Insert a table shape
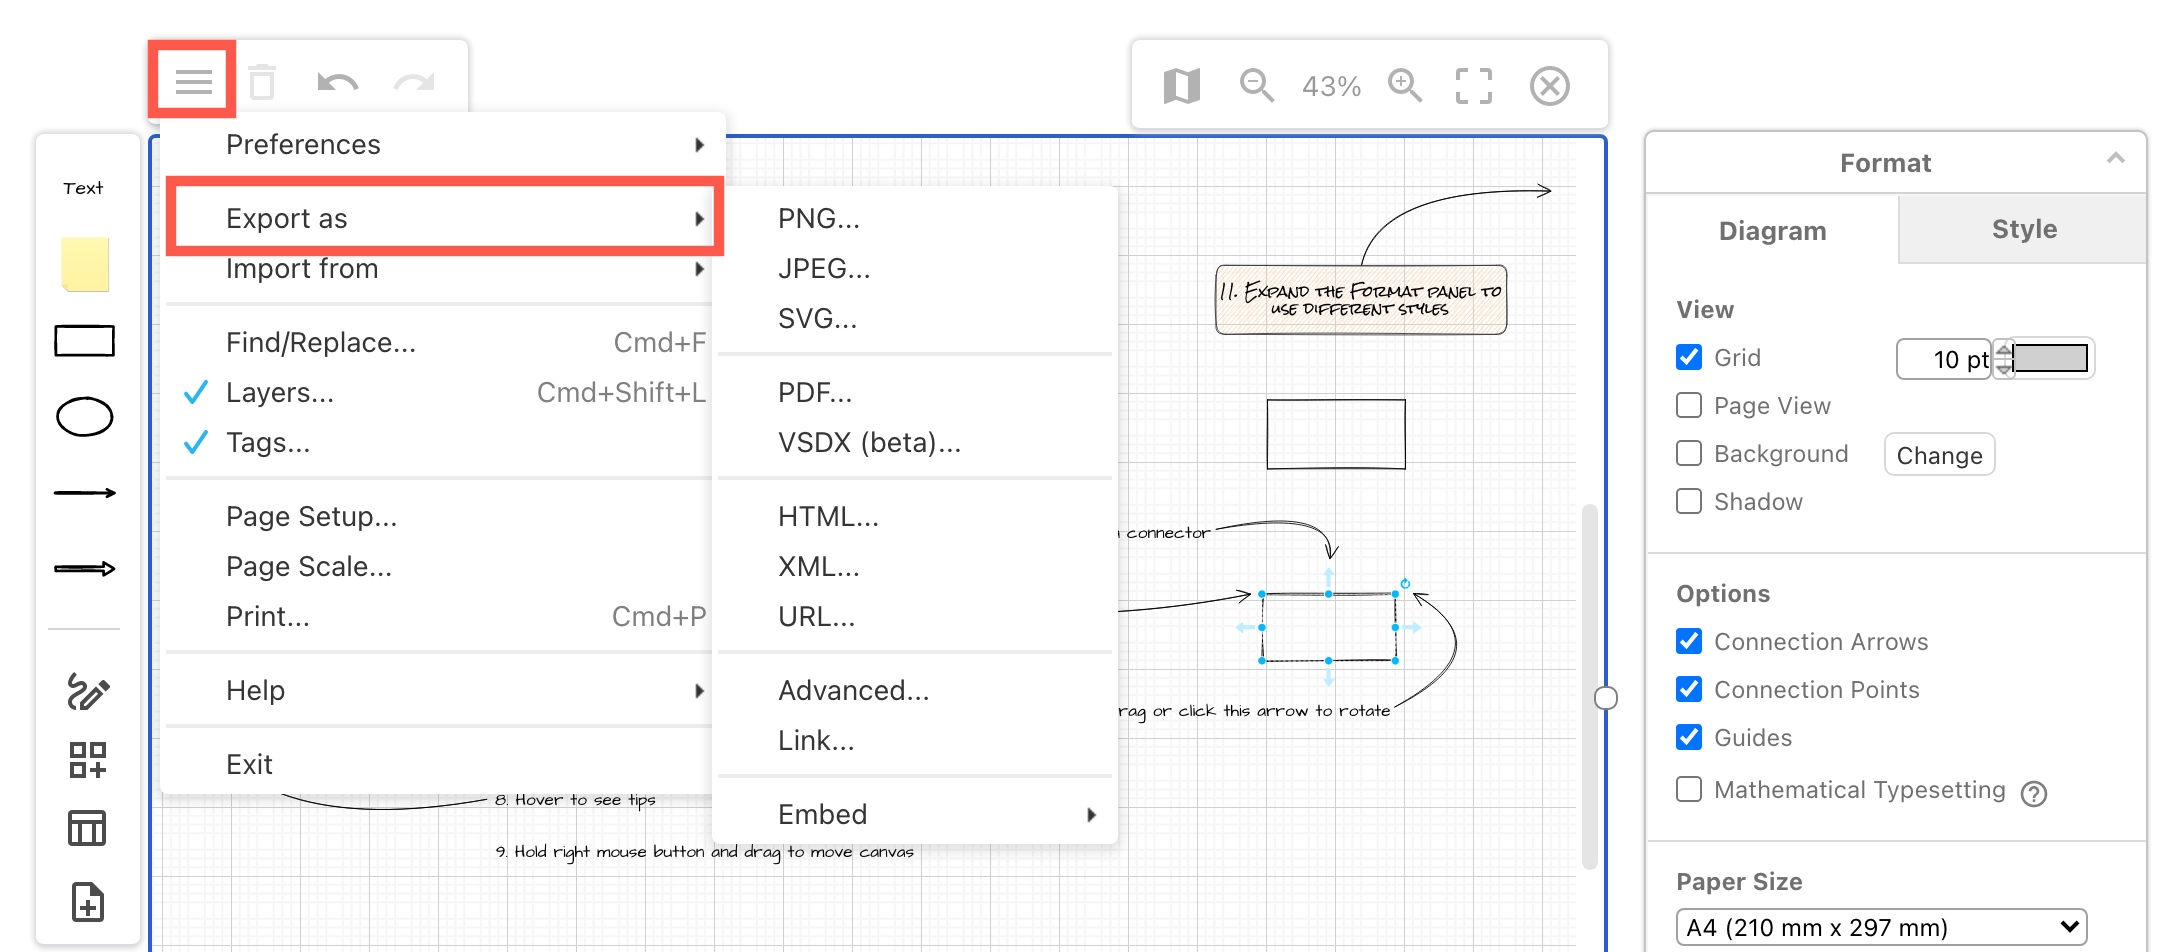 (x=86, y=827)
